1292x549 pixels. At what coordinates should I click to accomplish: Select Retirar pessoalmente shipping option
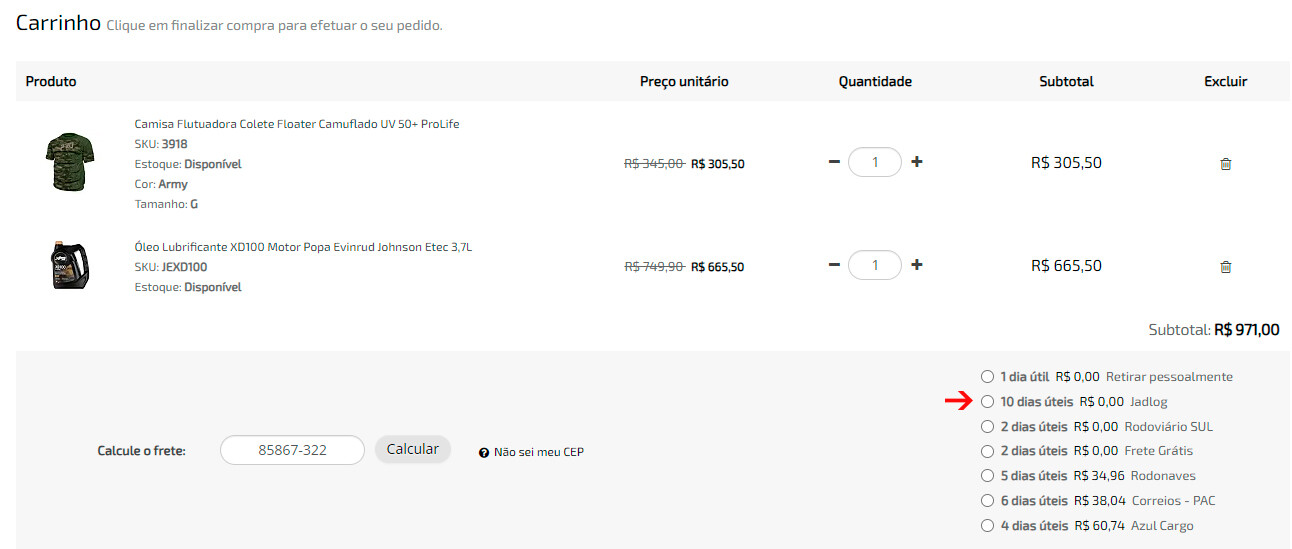pyautogui.click(x=988, y=377)
